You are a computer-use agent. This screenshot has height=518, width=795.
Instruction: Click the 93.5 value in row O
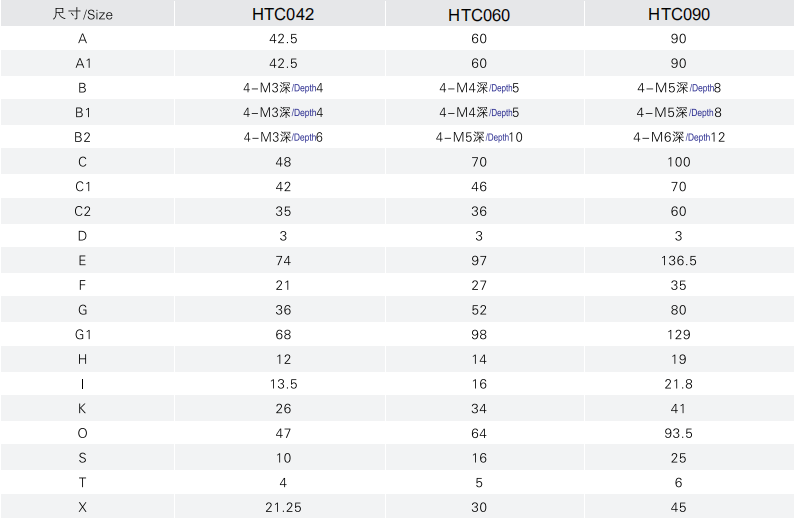tap(678, 433)
